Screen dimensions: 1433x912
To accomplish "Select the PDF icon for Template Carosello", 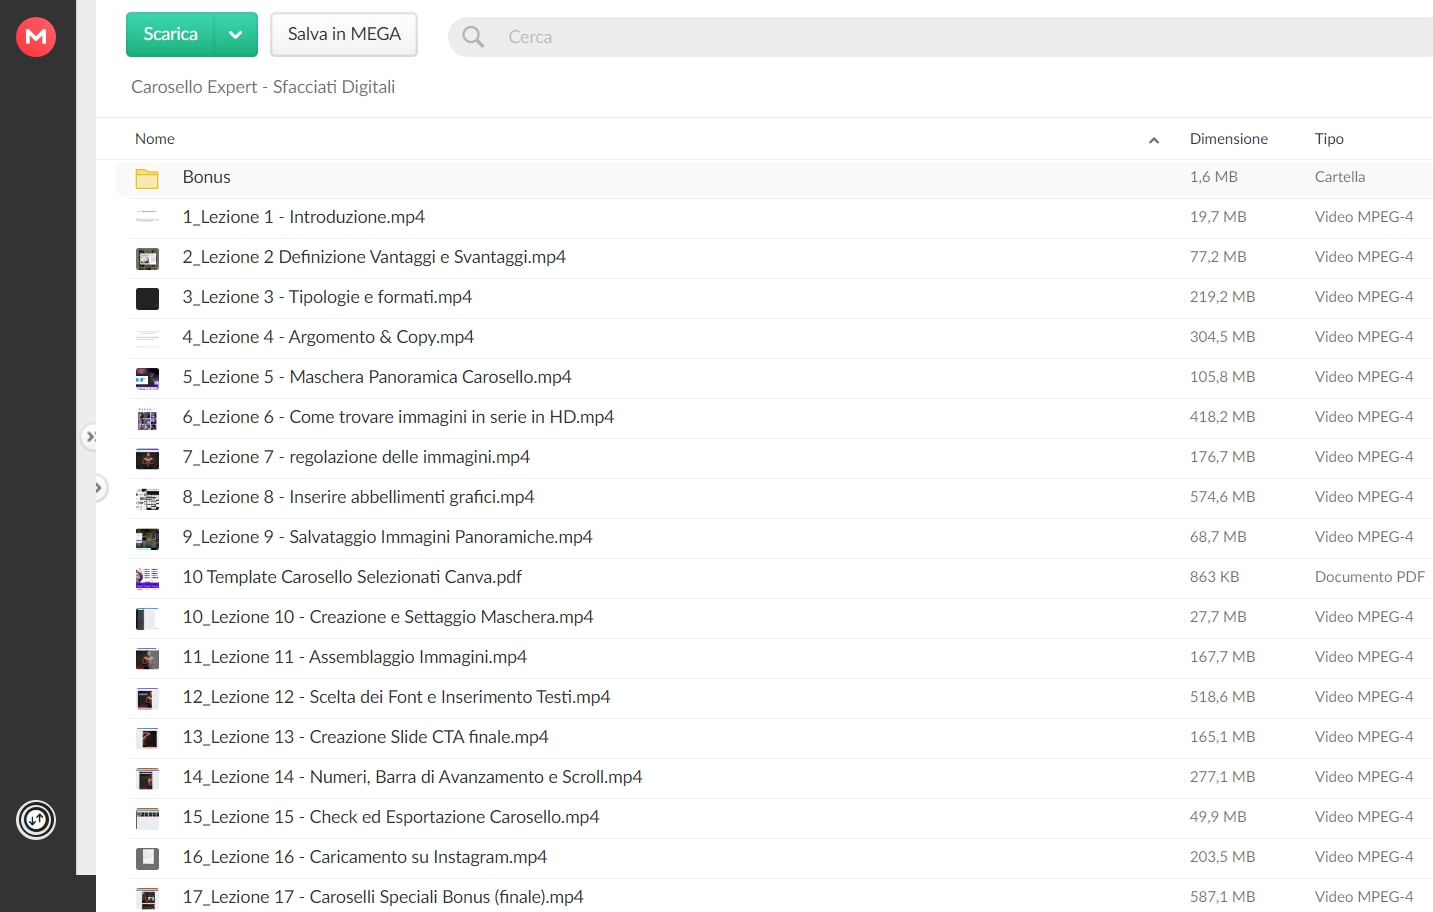I will click(147, 577).
